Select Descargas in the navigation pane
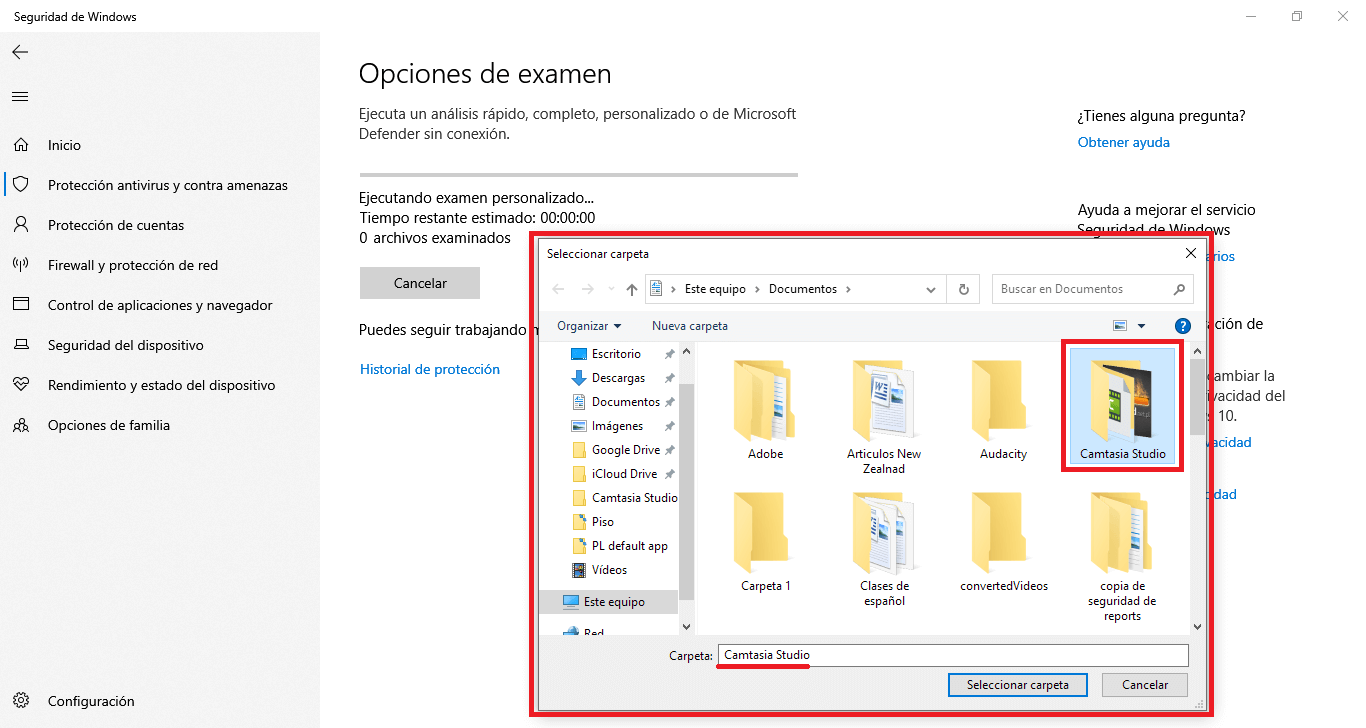The height and width of the screenshot is (728, 1366). pyautogui.click(x=618, y=378)
